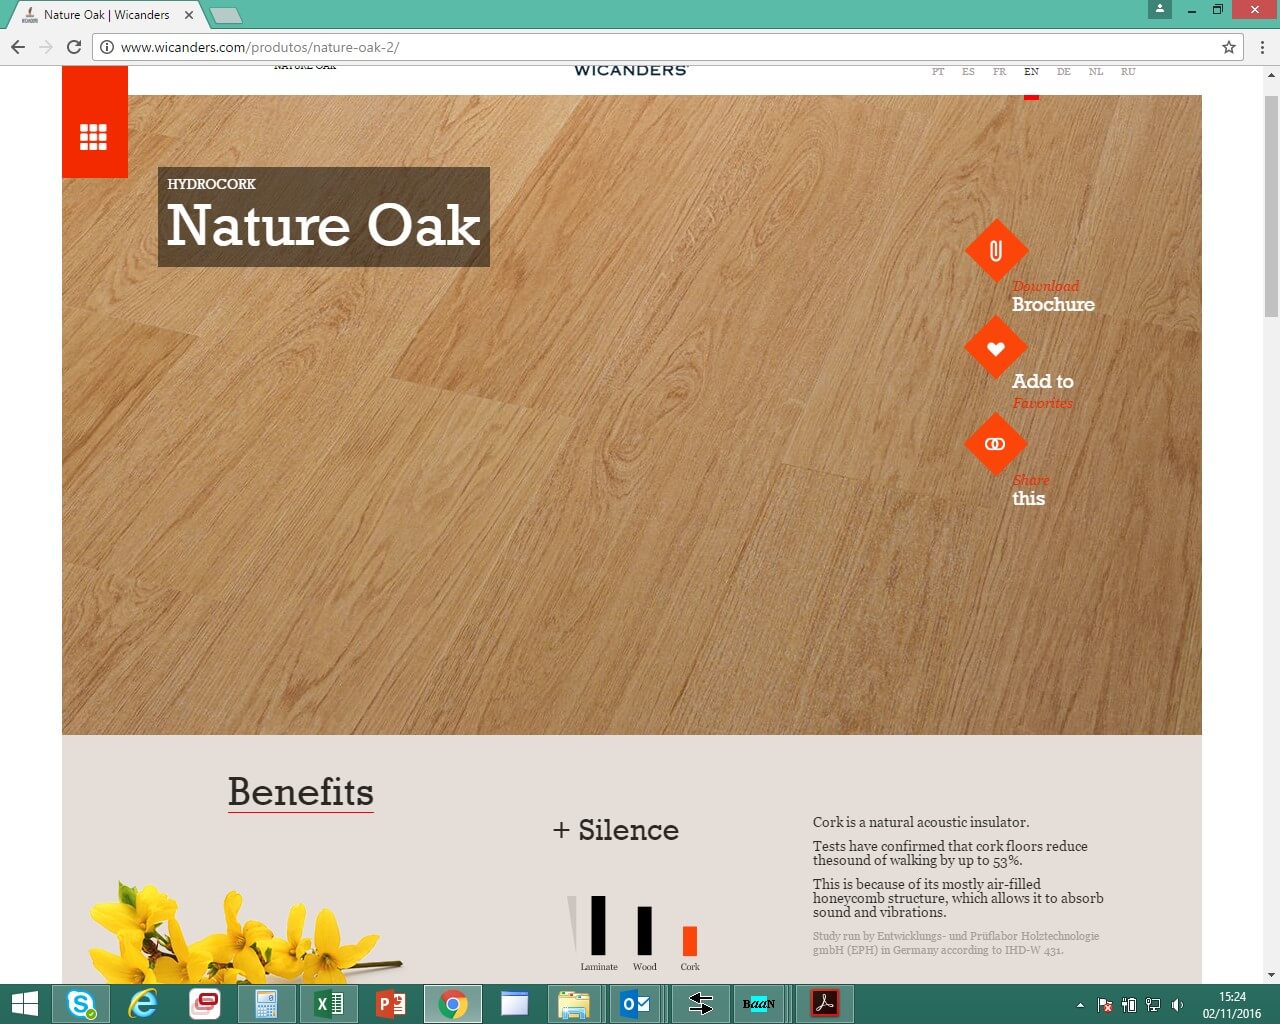Screen dimensions: 1280x1024
Task: Click the page vertical scrollbar thumb
Action: click(1271, 206)
